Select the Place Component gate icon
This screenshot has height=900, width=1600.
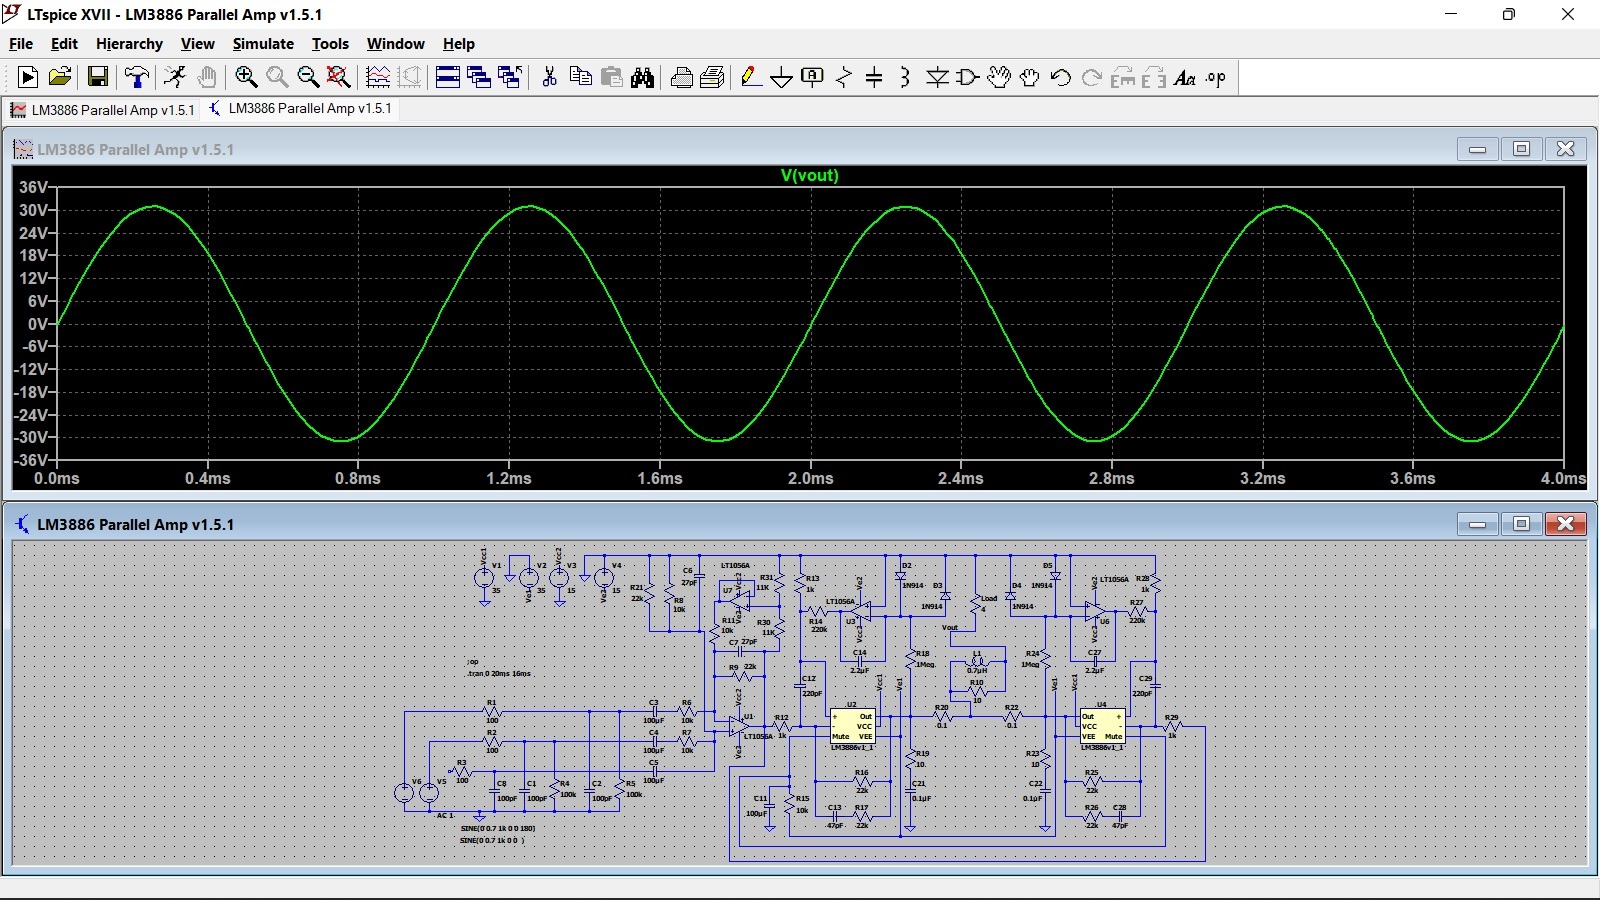point(968,77)
